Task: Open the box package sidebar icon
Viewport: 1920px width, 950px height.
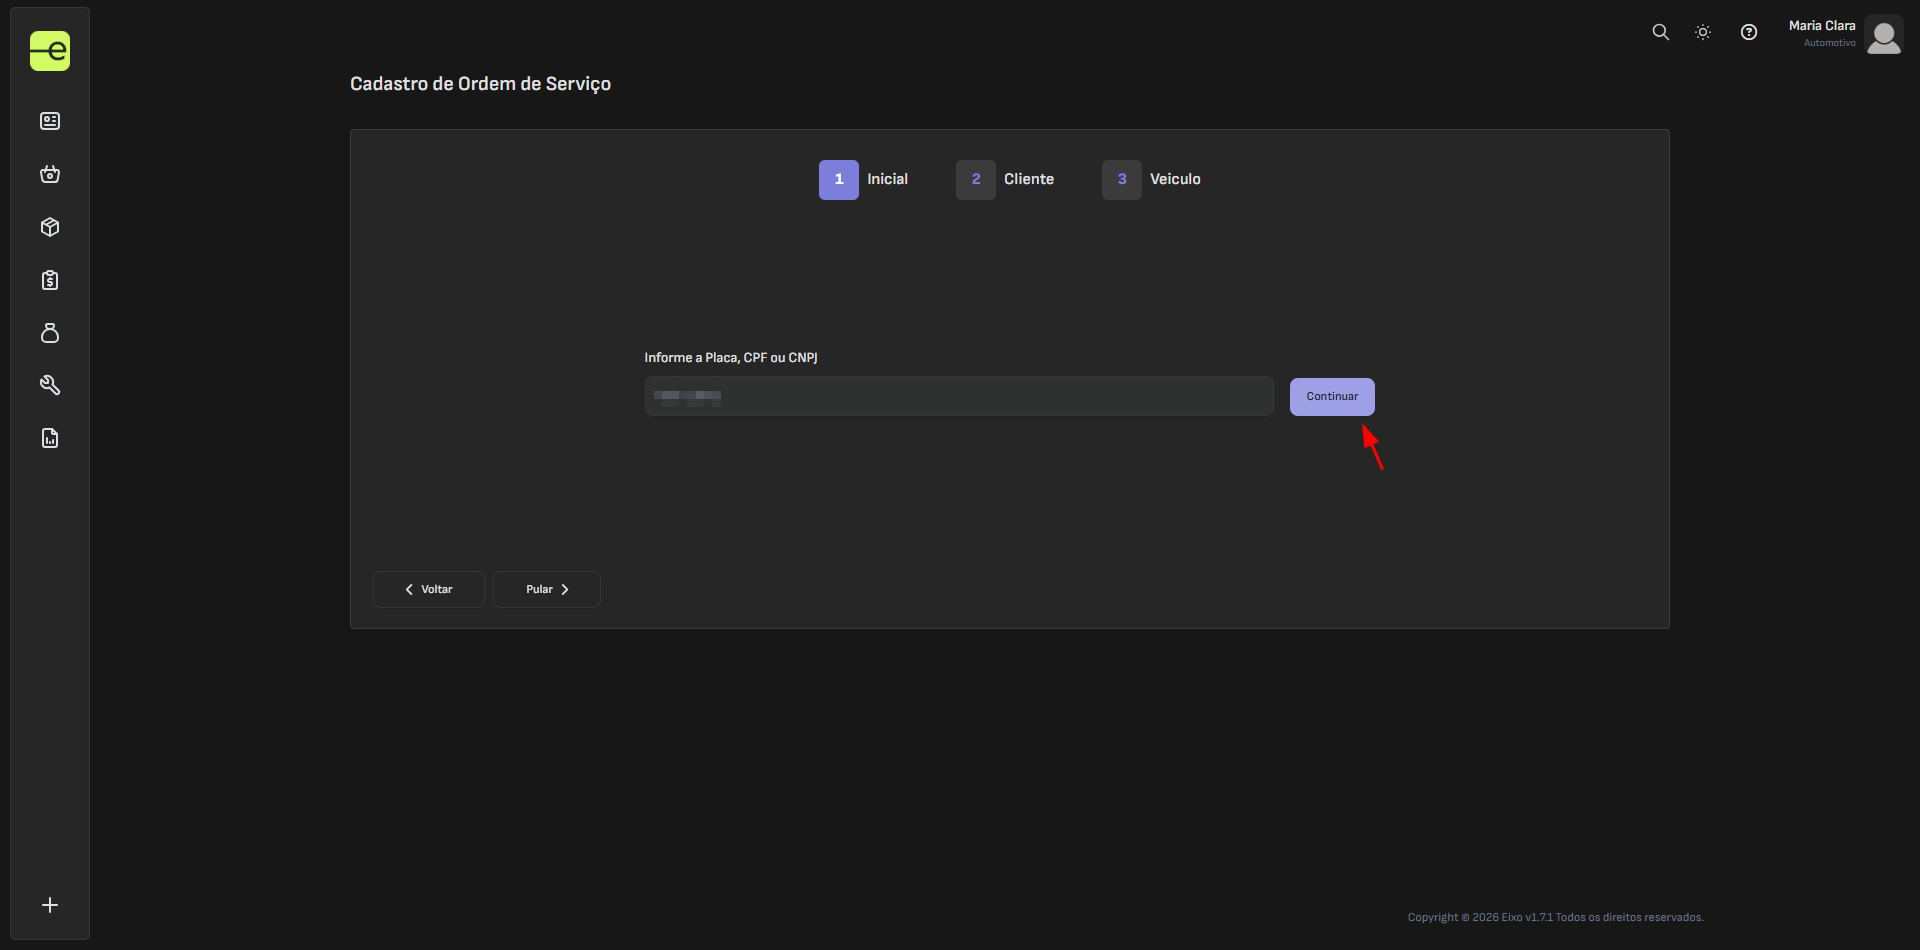Action: 50,227
